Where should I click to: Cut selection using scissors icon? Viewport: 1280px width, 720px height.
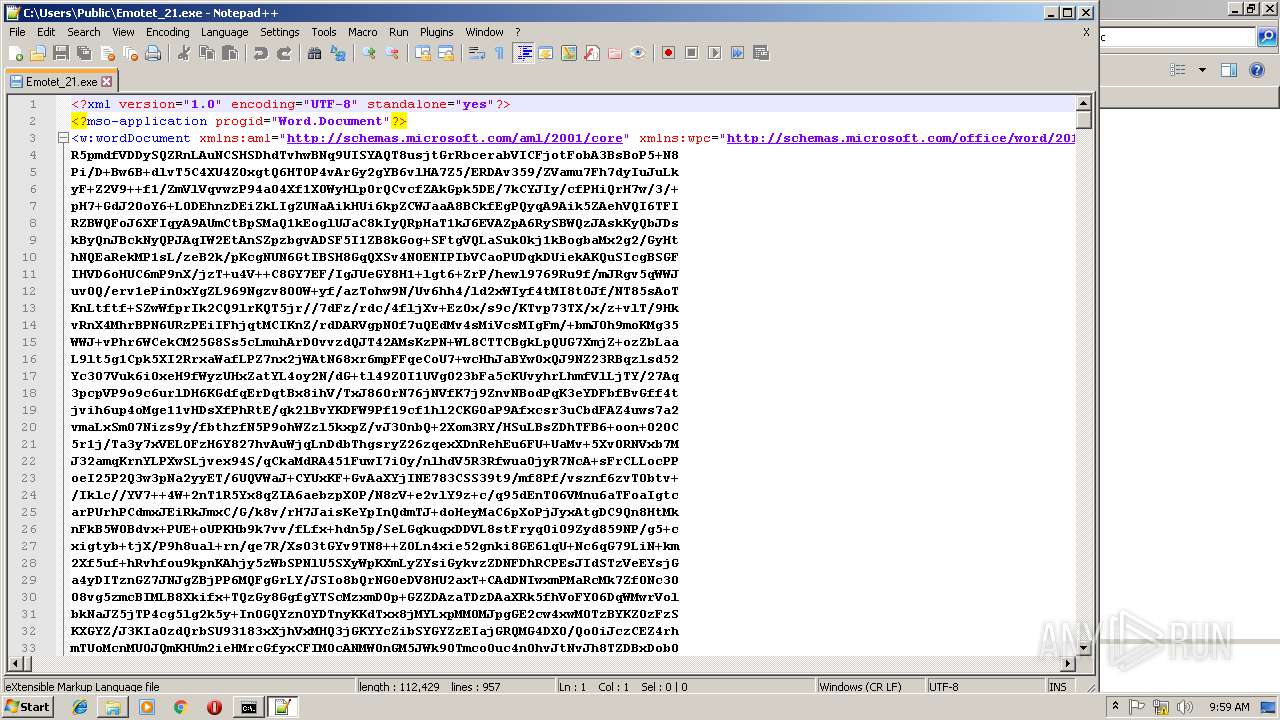(x=184, y=53)
